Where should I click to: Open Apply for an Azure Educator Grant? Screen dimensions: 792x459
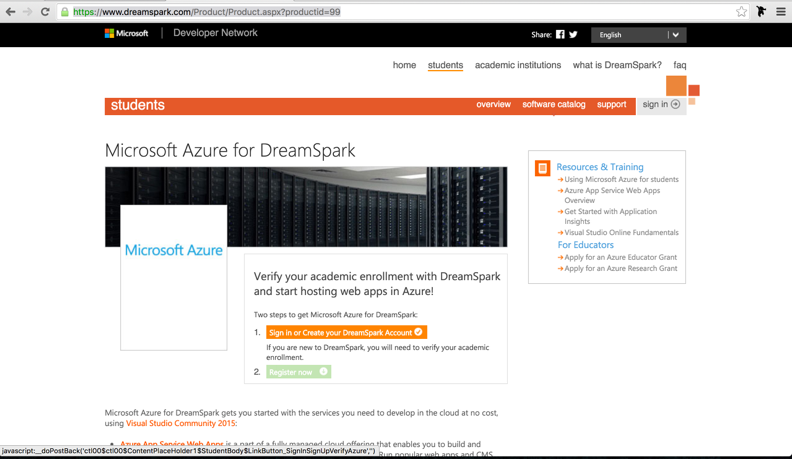click(x=620, y=257)
